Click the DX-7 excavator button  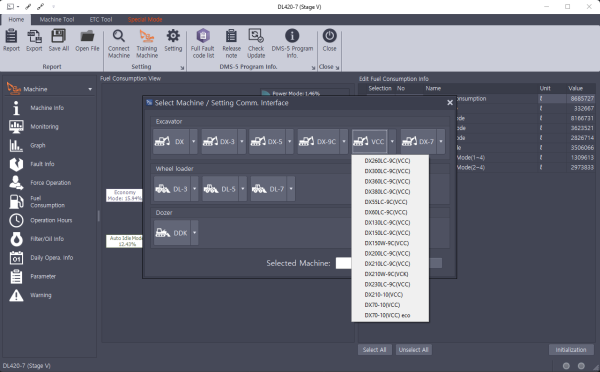418,142
